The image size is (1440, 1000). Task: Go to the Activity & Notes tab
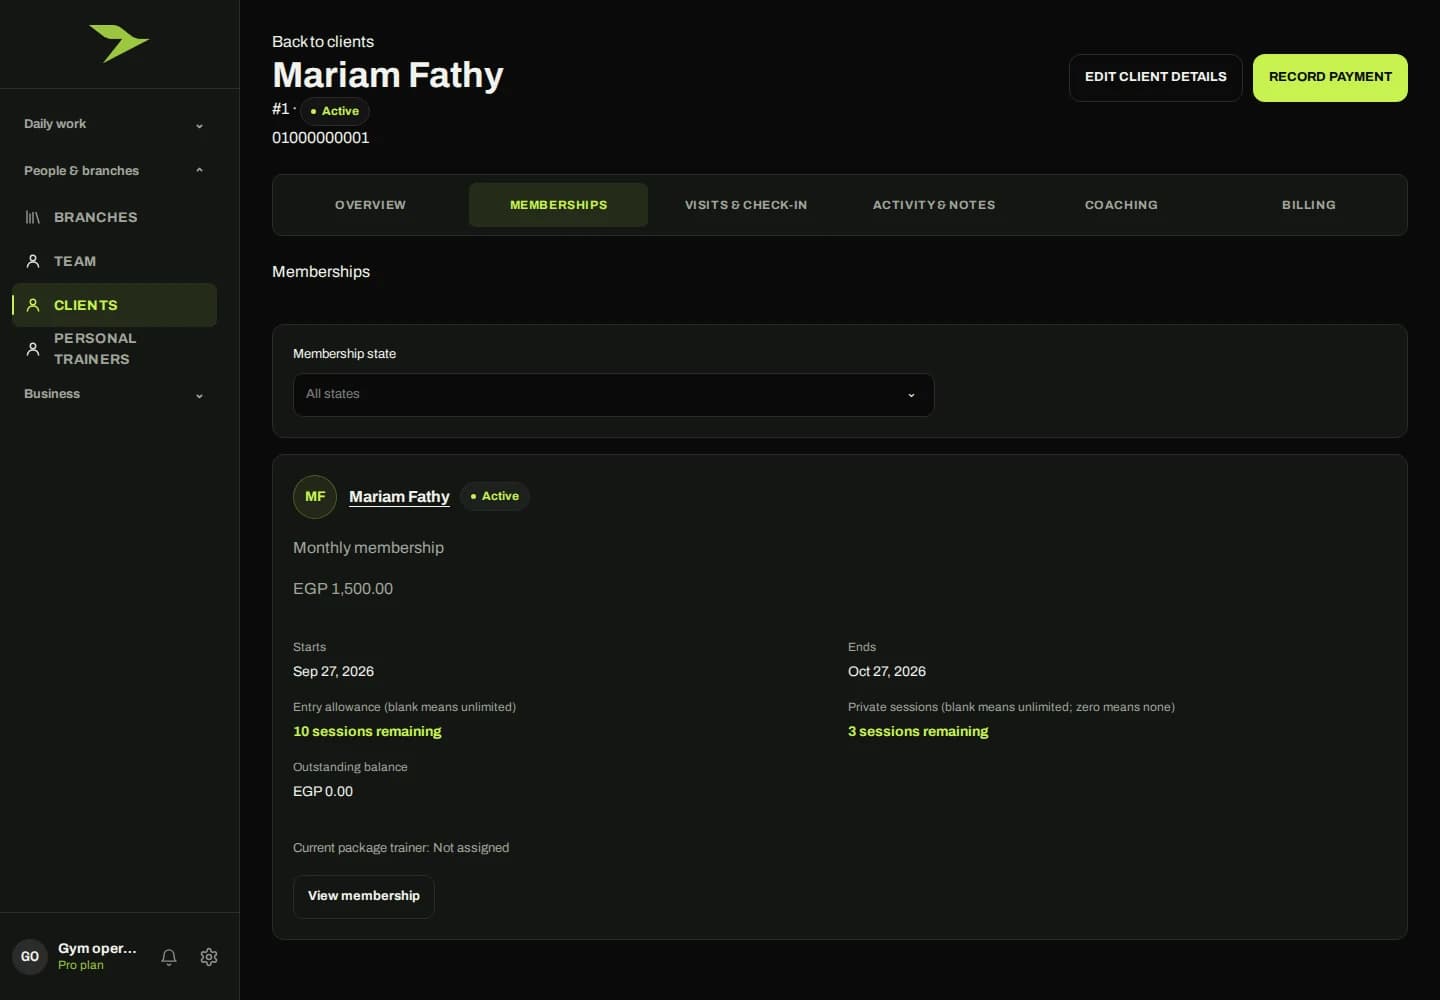click(x=934, y=205)
